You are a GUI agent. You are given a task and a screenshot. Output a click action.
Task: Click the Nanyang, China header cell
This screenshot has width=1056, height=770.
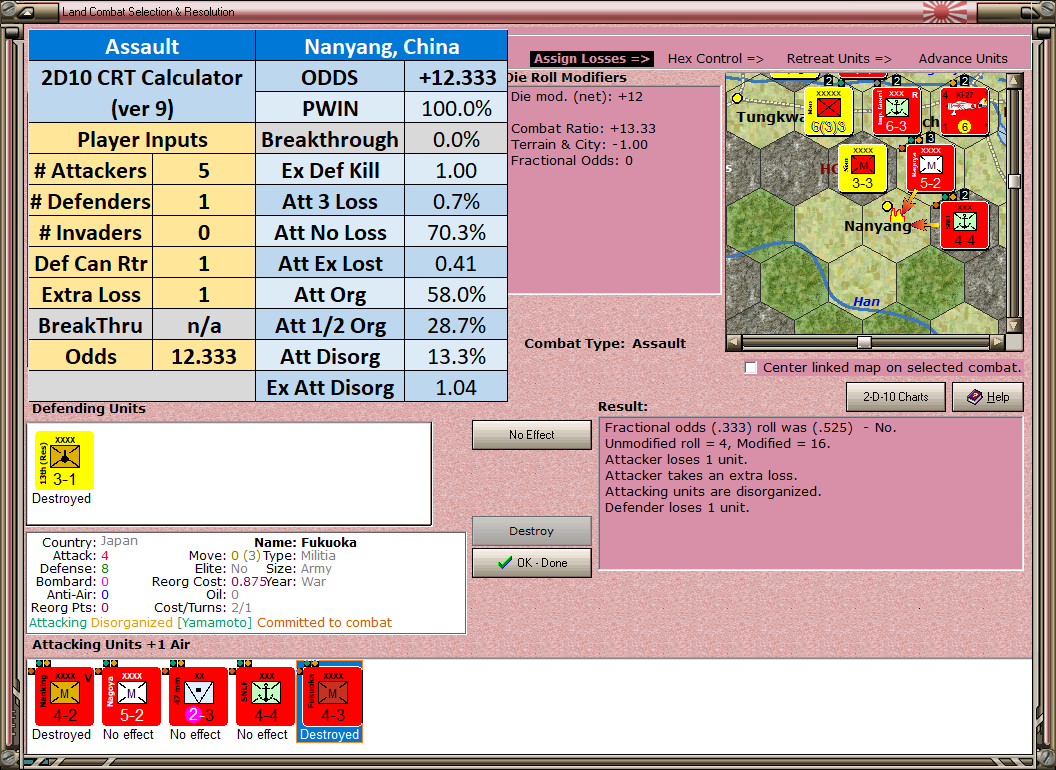[381, 46]
